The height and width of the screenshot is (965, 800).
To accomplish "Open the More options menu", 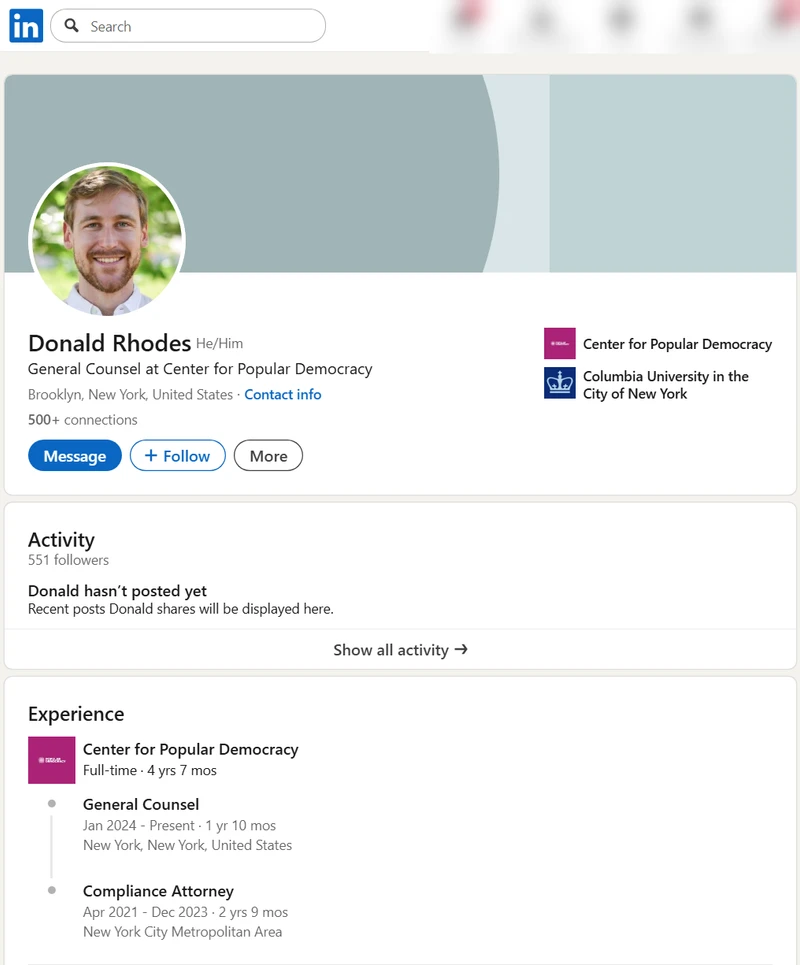I will pyautogui.click(x=268, y=455).
